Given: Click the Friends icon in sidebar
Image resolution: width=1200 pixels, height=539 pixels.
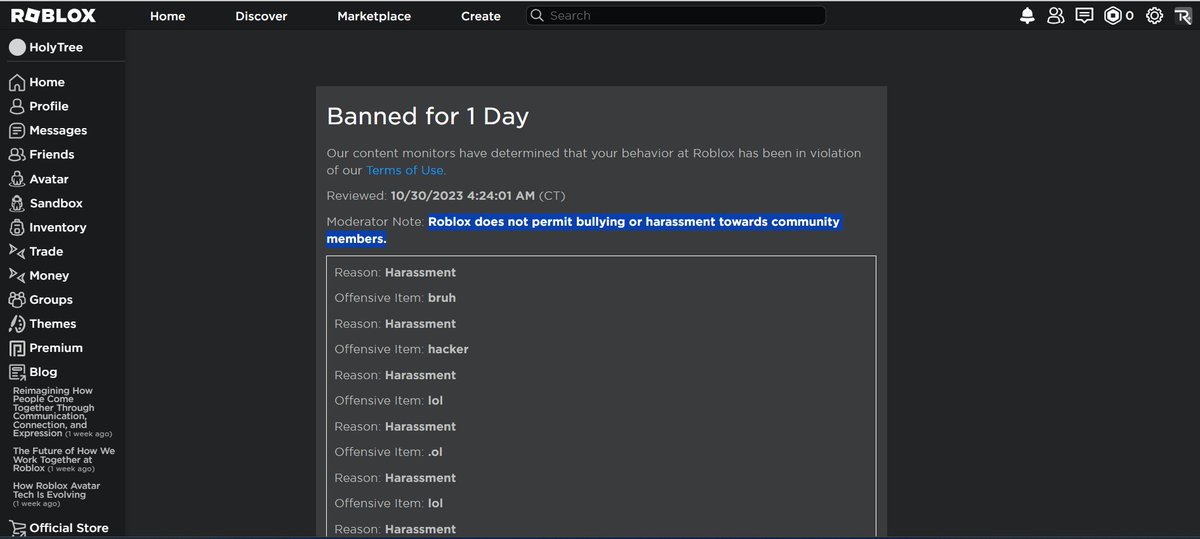Looking at the screenshot, I should [17, 154].
